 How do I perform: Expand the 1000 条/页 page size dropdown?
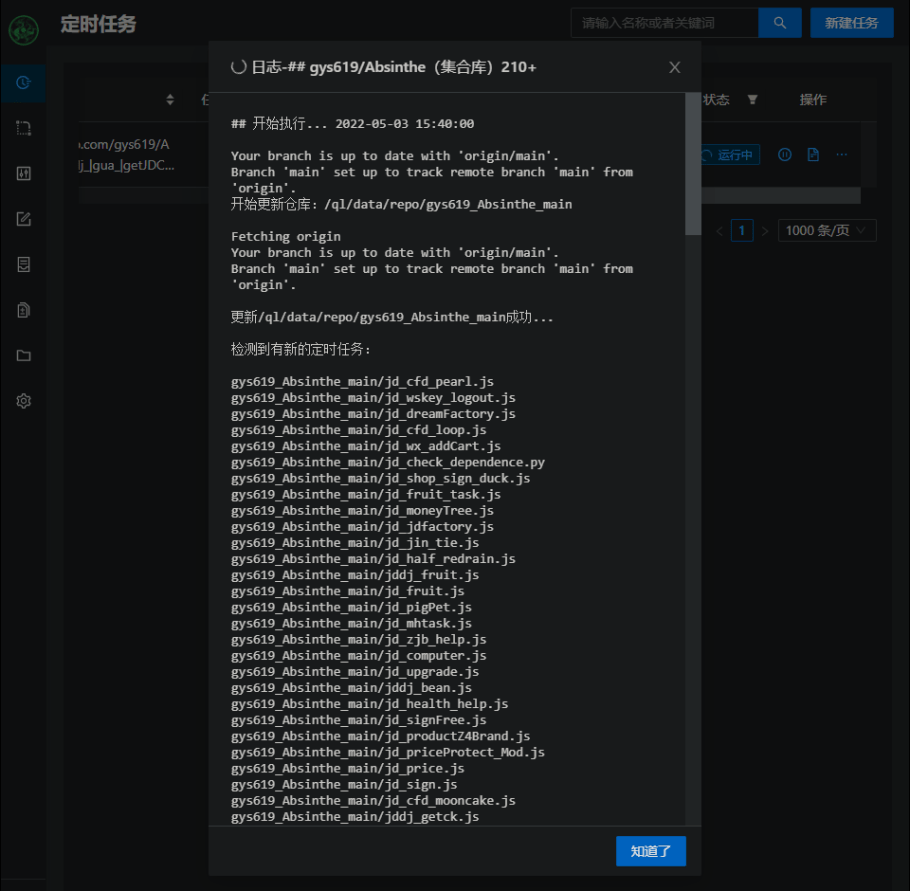[828, 231]
